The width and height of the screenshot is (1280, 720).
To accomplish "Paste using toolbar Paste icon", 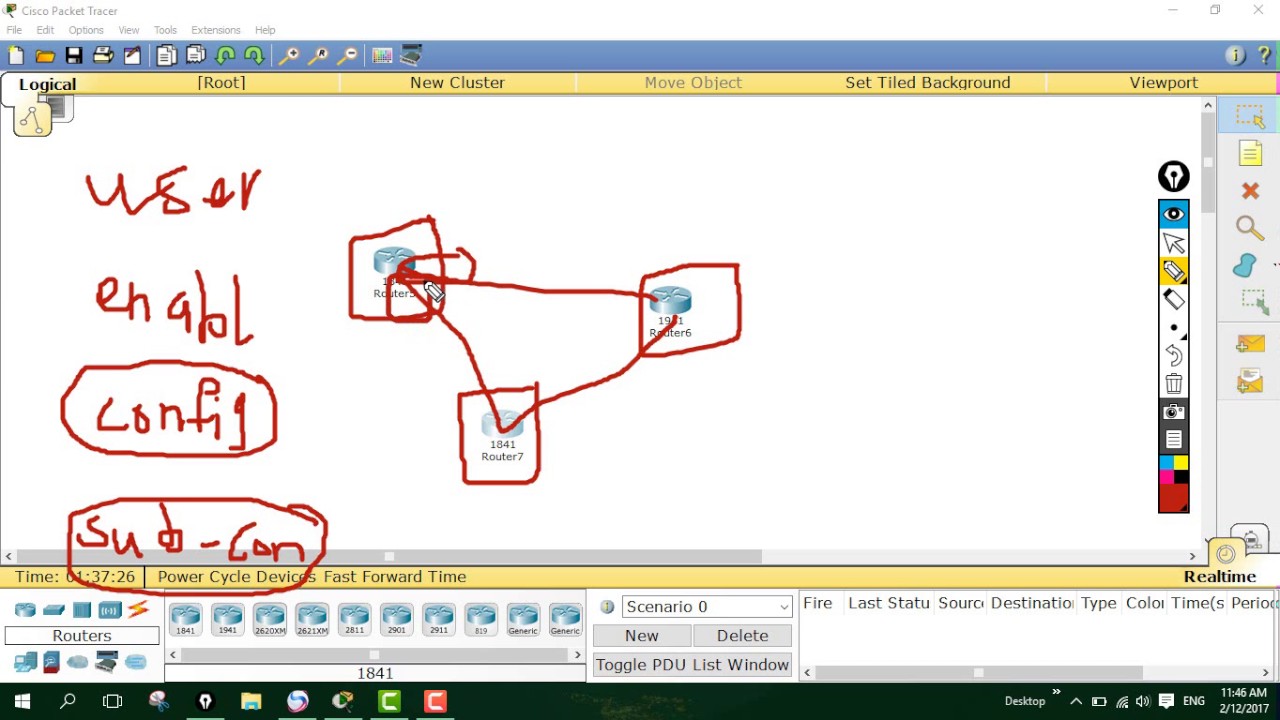I will pyautogui.click(x=196, y=56).
